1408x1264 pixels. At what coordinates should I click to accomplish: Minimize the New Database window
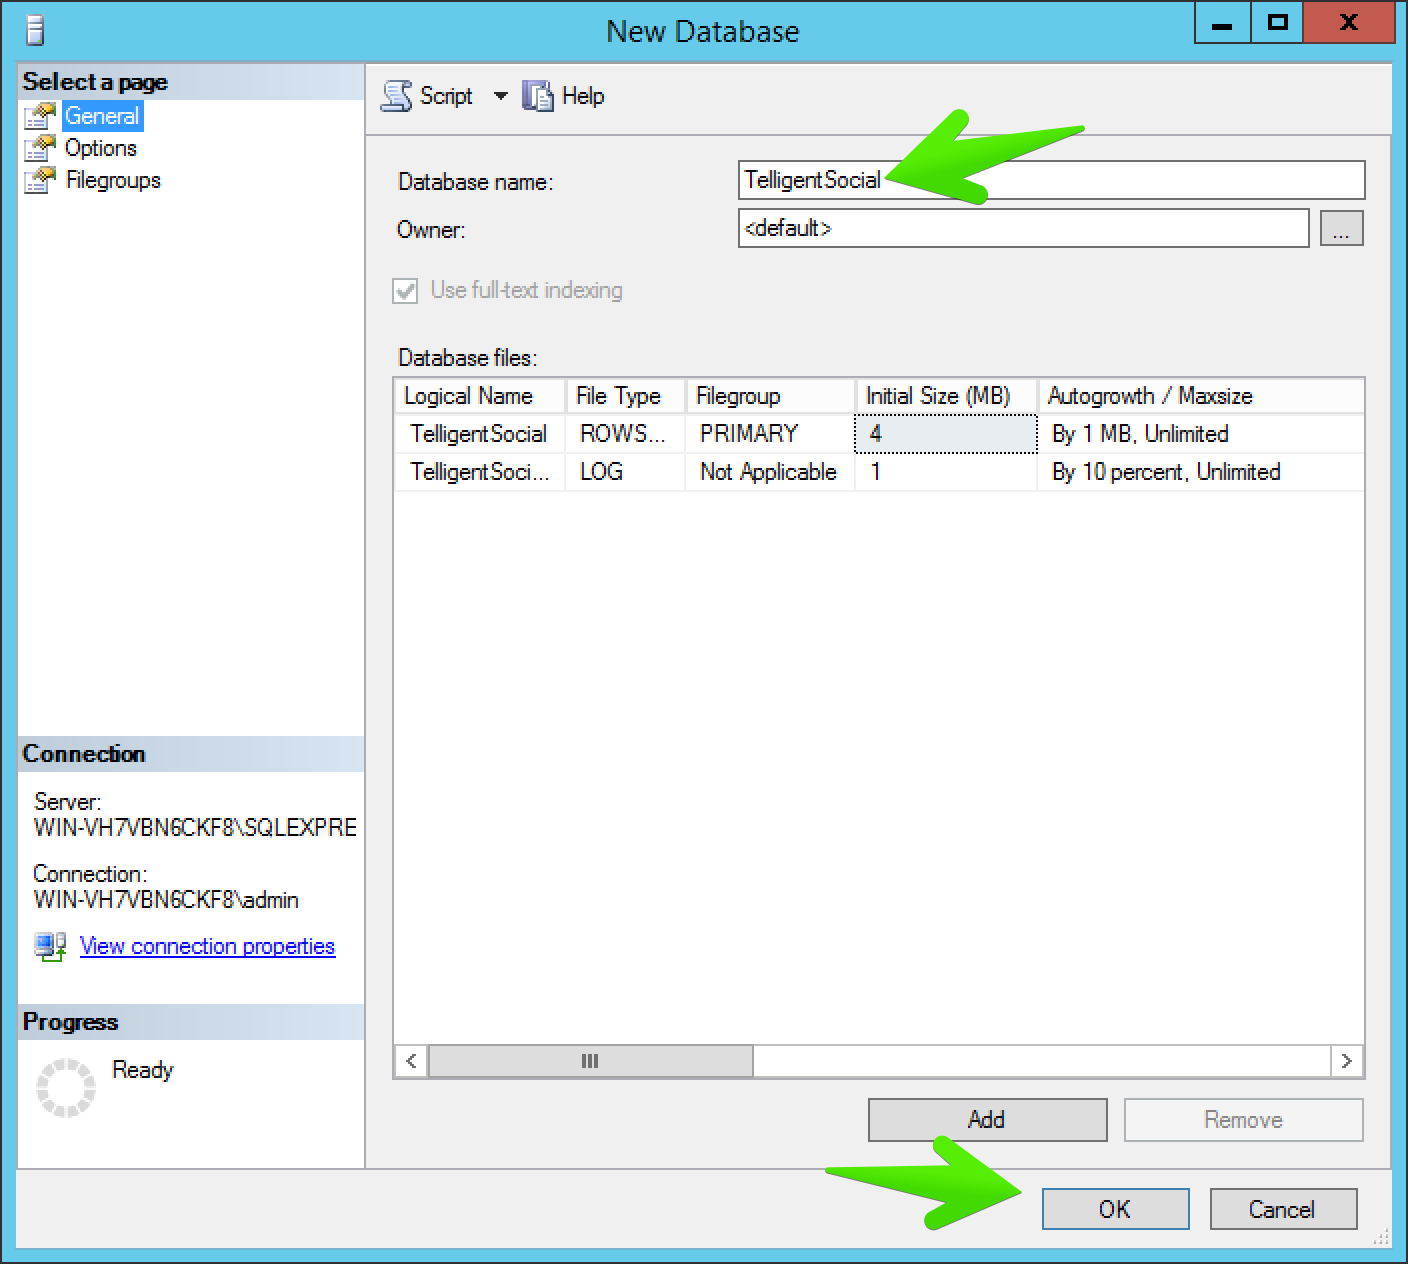pos(1222,23)
